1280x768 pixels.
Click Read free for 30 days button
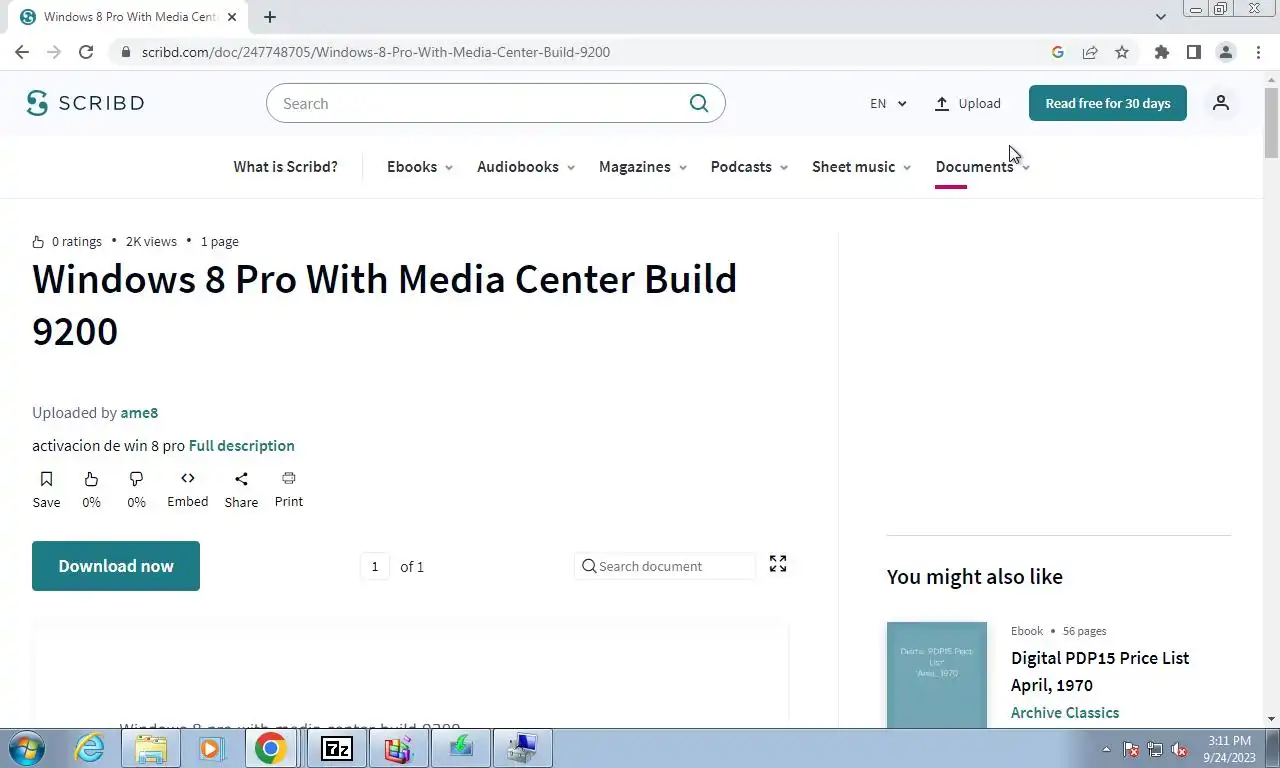coord(1108,103)
